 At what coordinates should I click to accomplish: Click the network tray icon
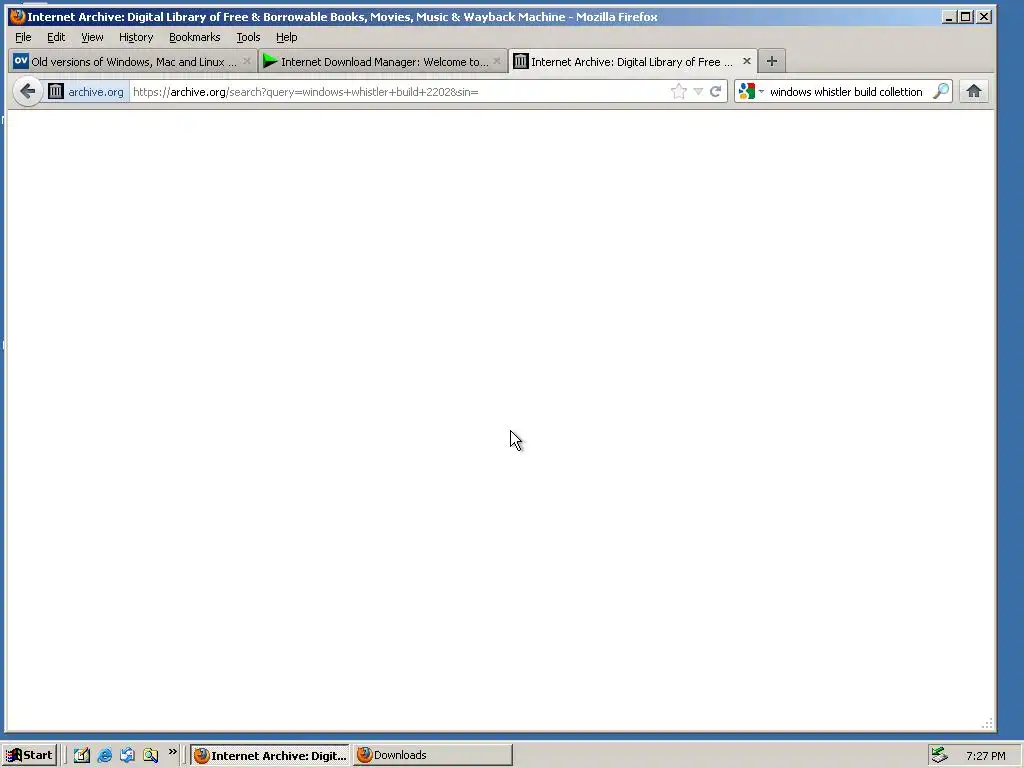pos(939,755)
